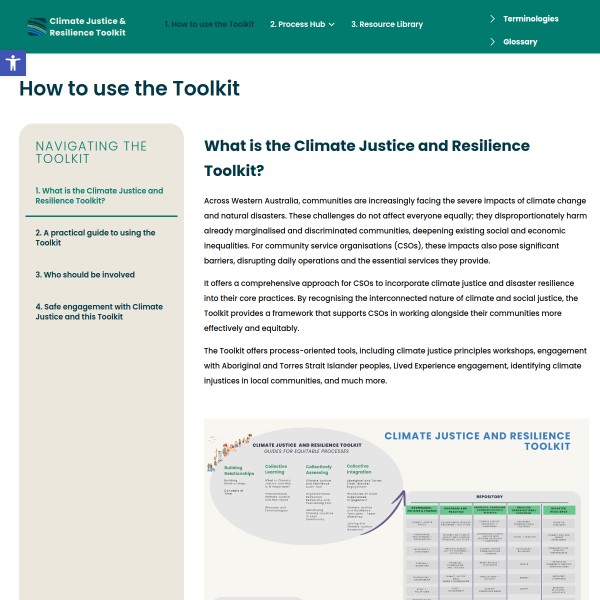Image resolution: width=600 pixels, height=600 pixels.
Task: Select 'What is the Climate Justice' sidebar item
Action: pos(99,195)
